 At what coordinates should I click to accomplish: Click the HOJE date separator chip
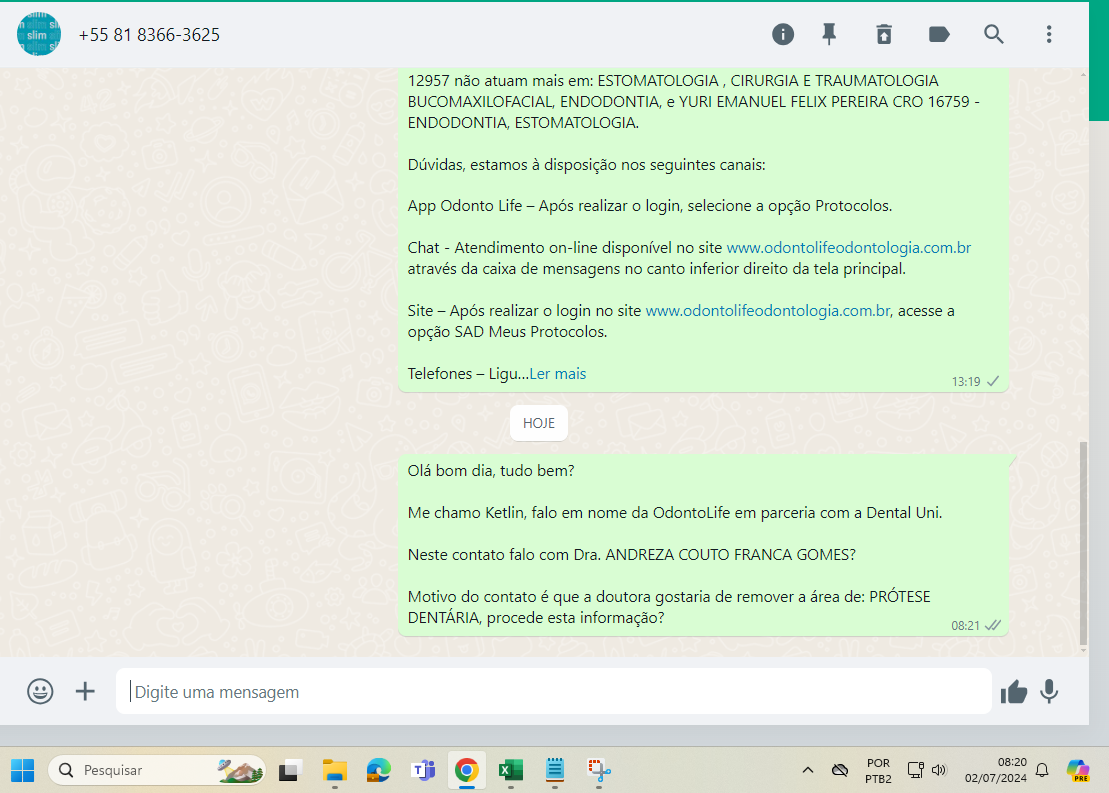pyautogui.click(x=538, y=423)
